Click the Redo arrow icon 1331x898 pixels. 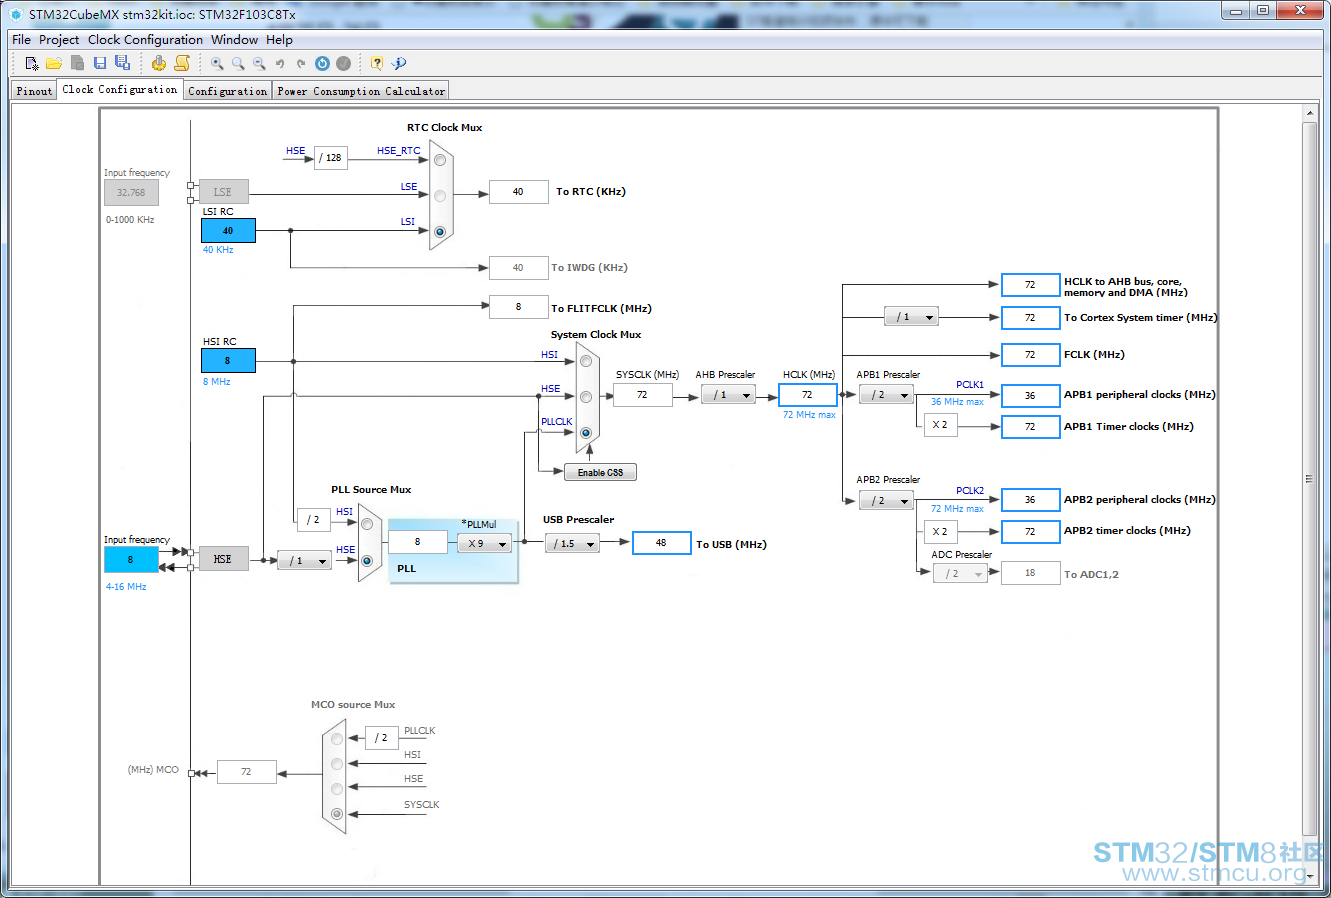pos(301,63)
